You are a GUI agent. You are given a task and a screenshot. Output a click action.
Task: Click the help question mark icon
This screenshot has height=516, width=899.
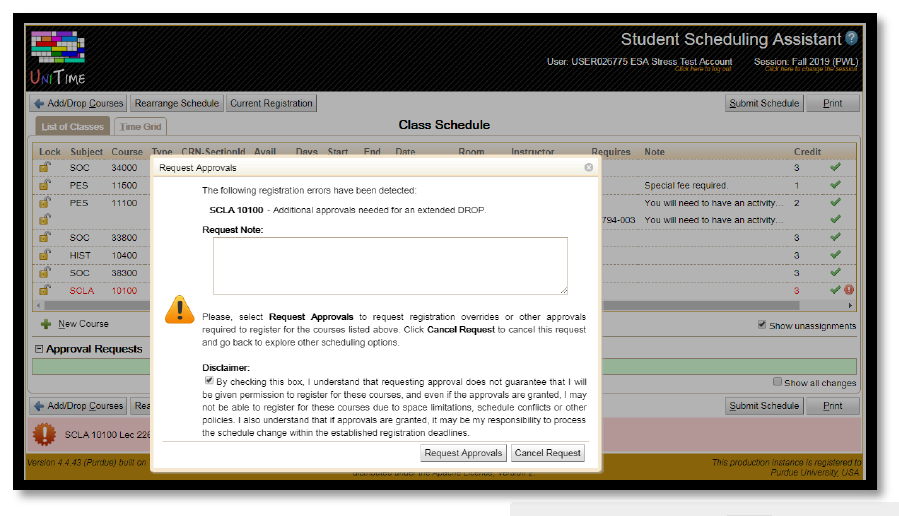[x=851, y=39]
